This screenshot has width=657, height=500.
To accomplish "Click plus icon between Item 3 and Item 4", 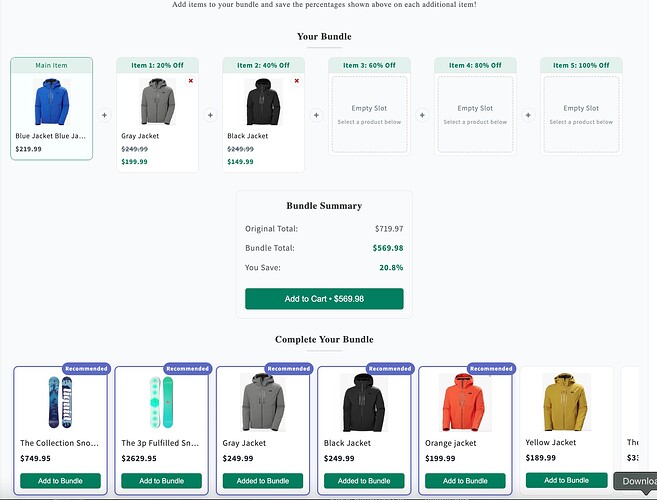I will (422, 115).
